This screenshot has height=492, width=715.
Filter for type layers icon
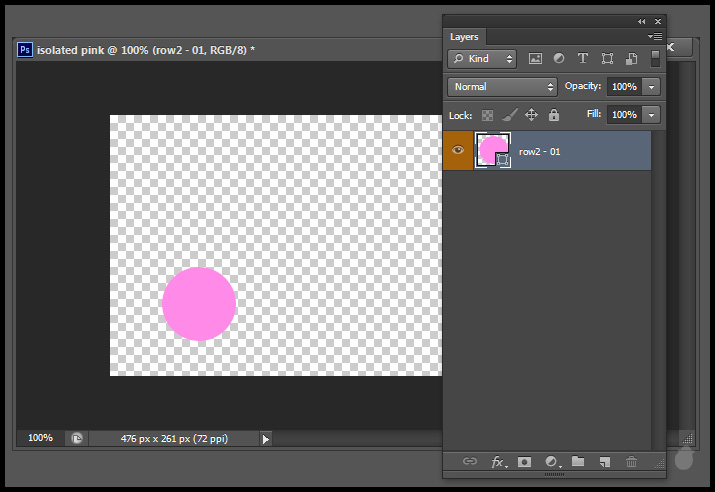tap(583, 59)
